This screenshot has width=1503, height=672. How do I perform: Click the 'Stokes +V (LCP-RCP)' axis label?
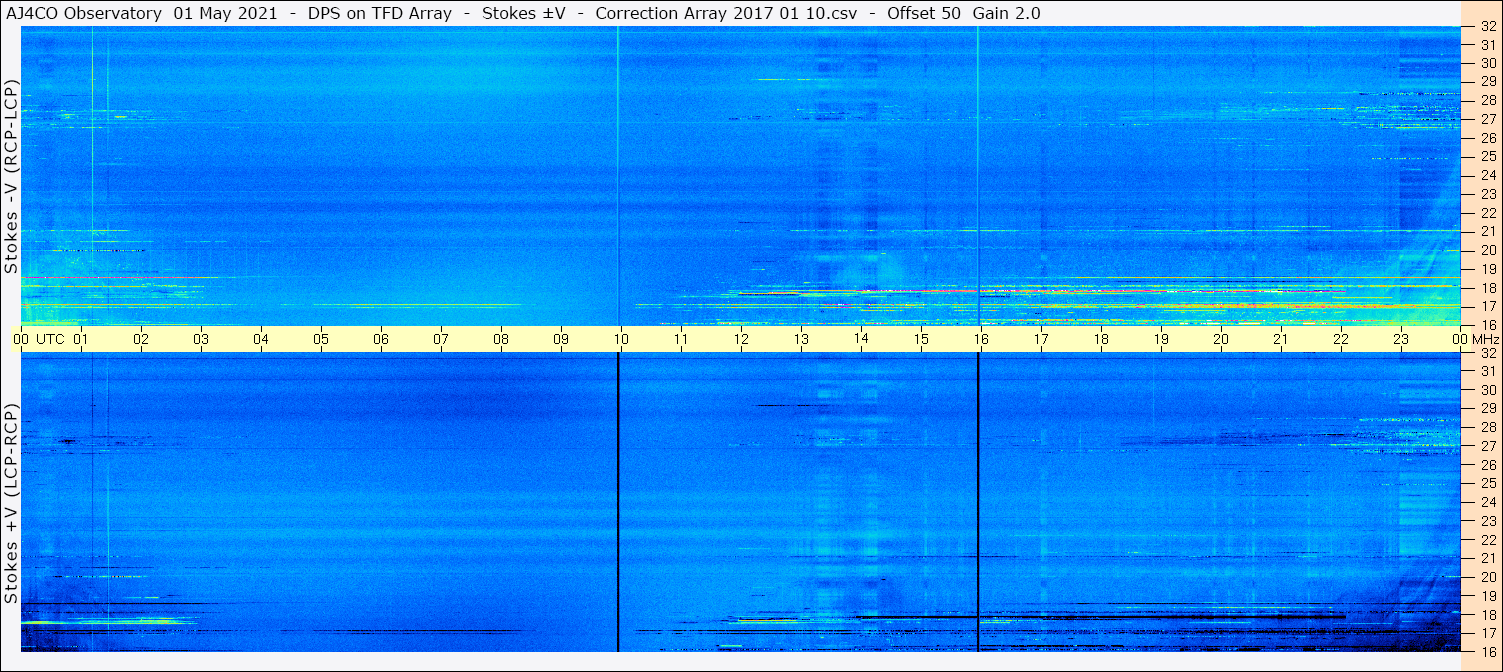[11, 504]
